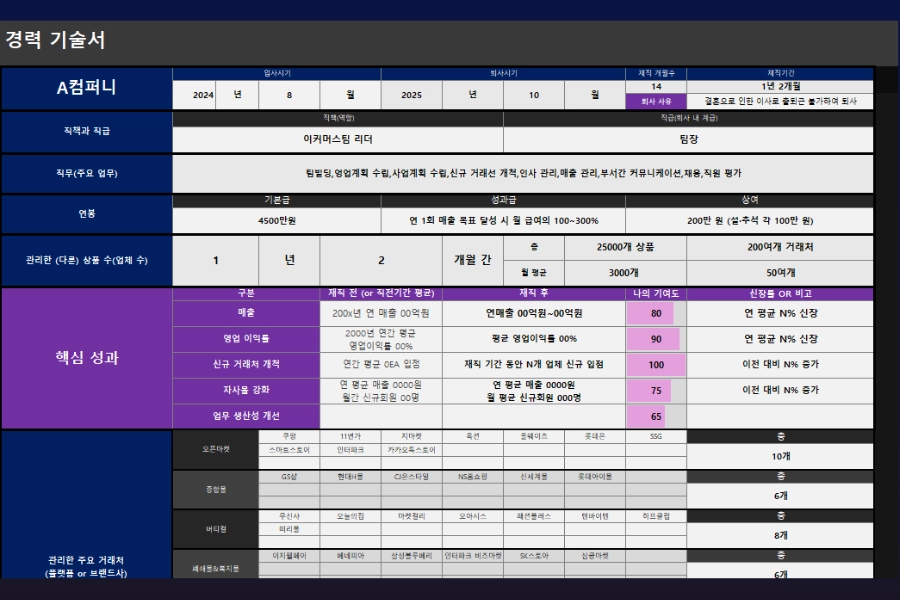Click the 팀장 rank cell
Viewport: 900px width, 600px height.
point(688,140)
